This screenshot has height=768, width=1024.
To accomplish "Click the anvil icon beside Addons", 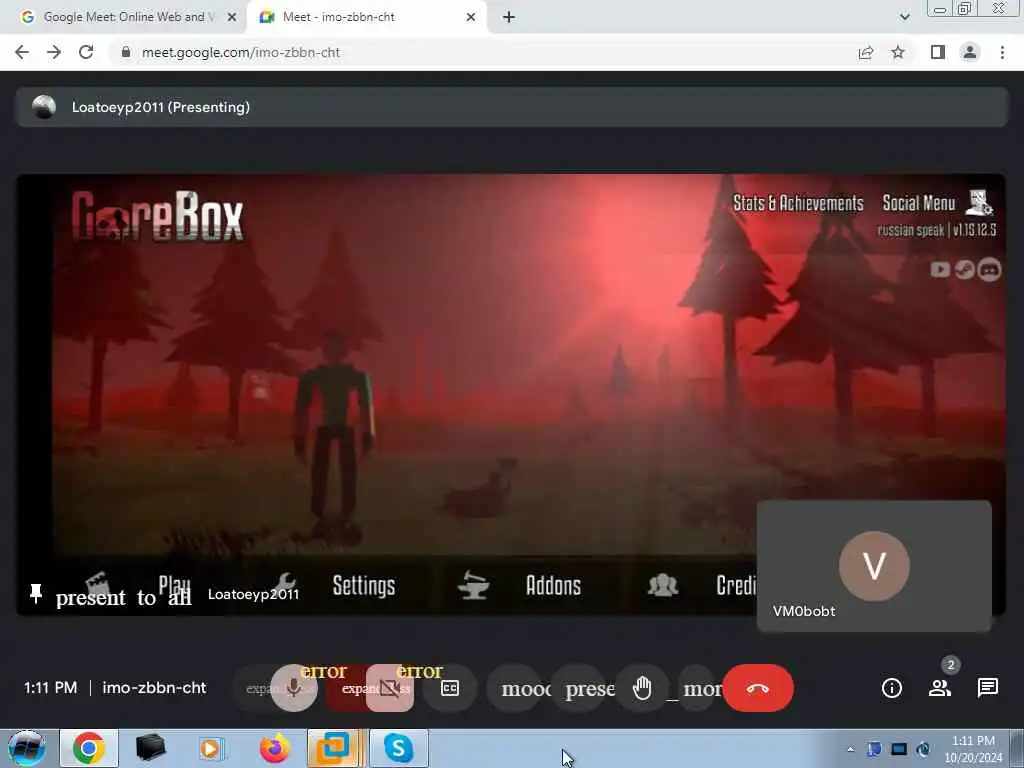I will 473,585.
